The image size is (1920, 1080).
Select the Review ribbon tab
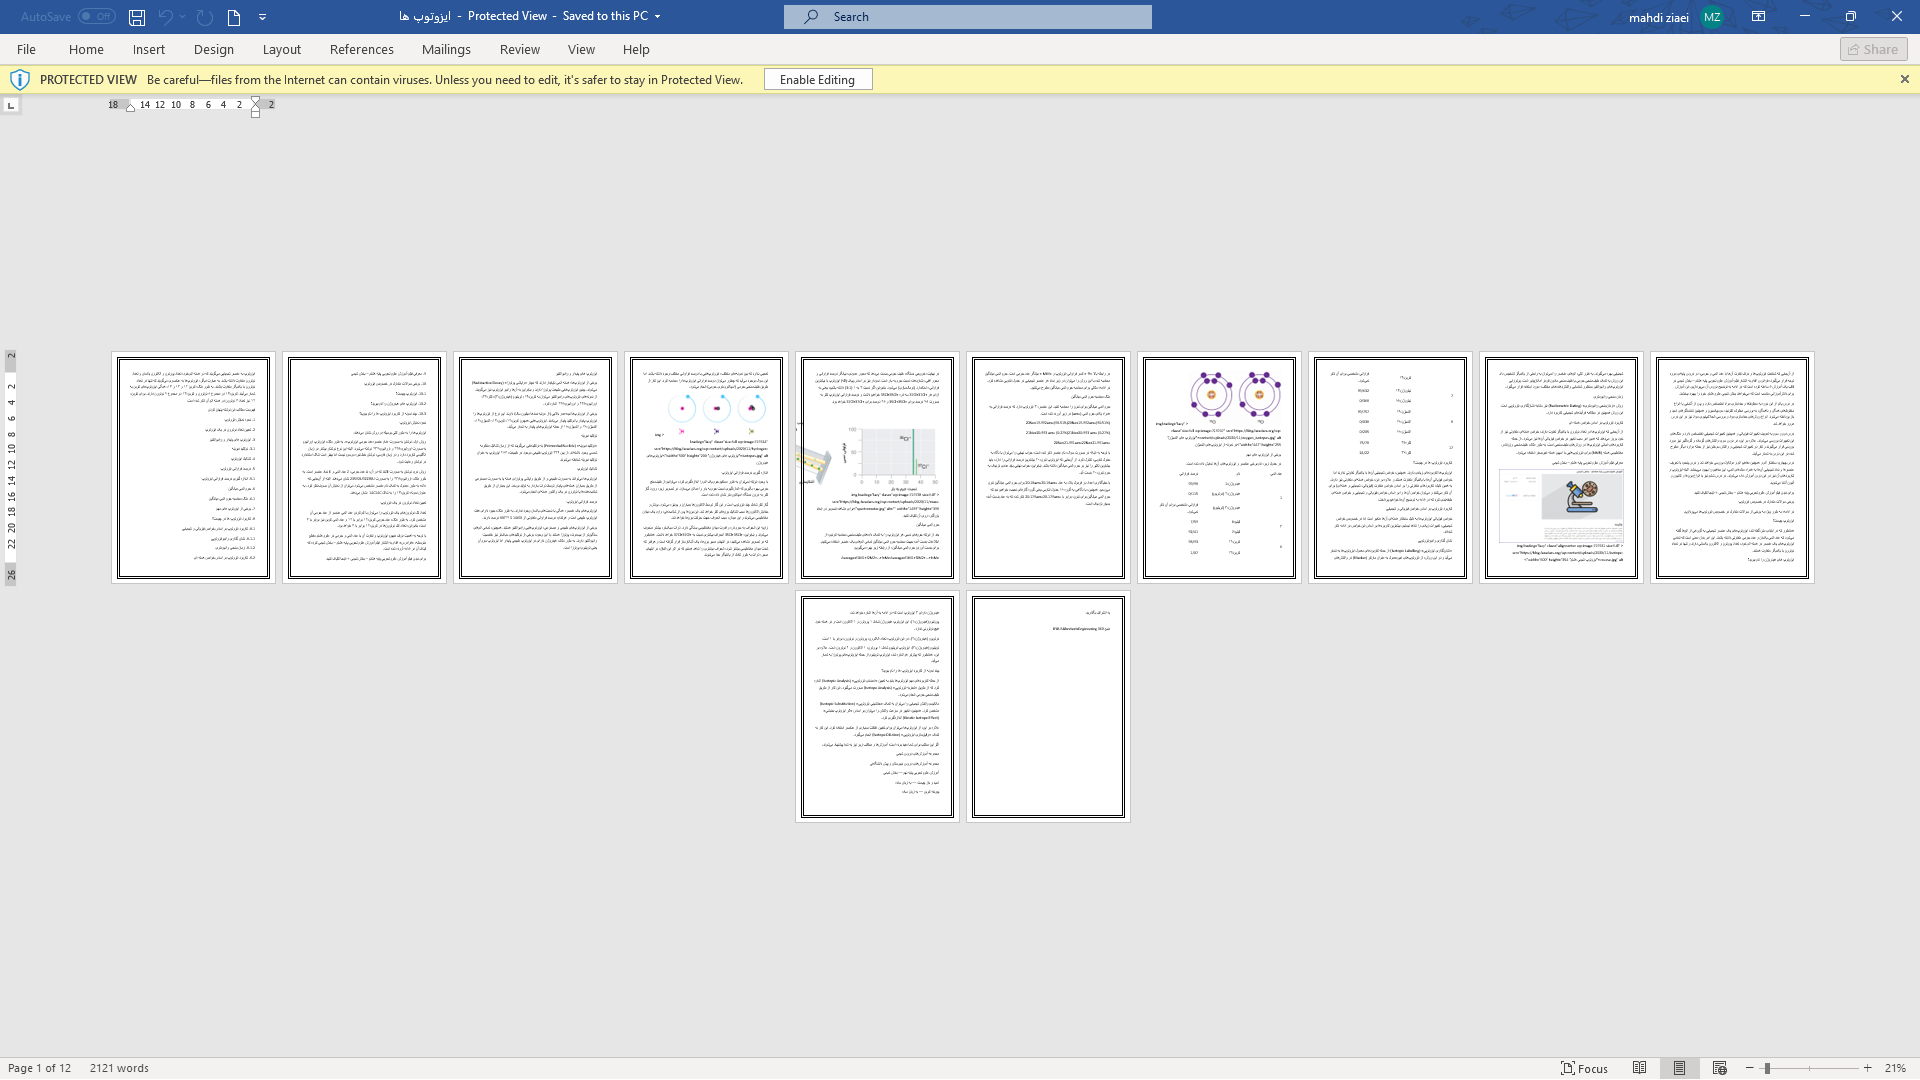point(520,49)
